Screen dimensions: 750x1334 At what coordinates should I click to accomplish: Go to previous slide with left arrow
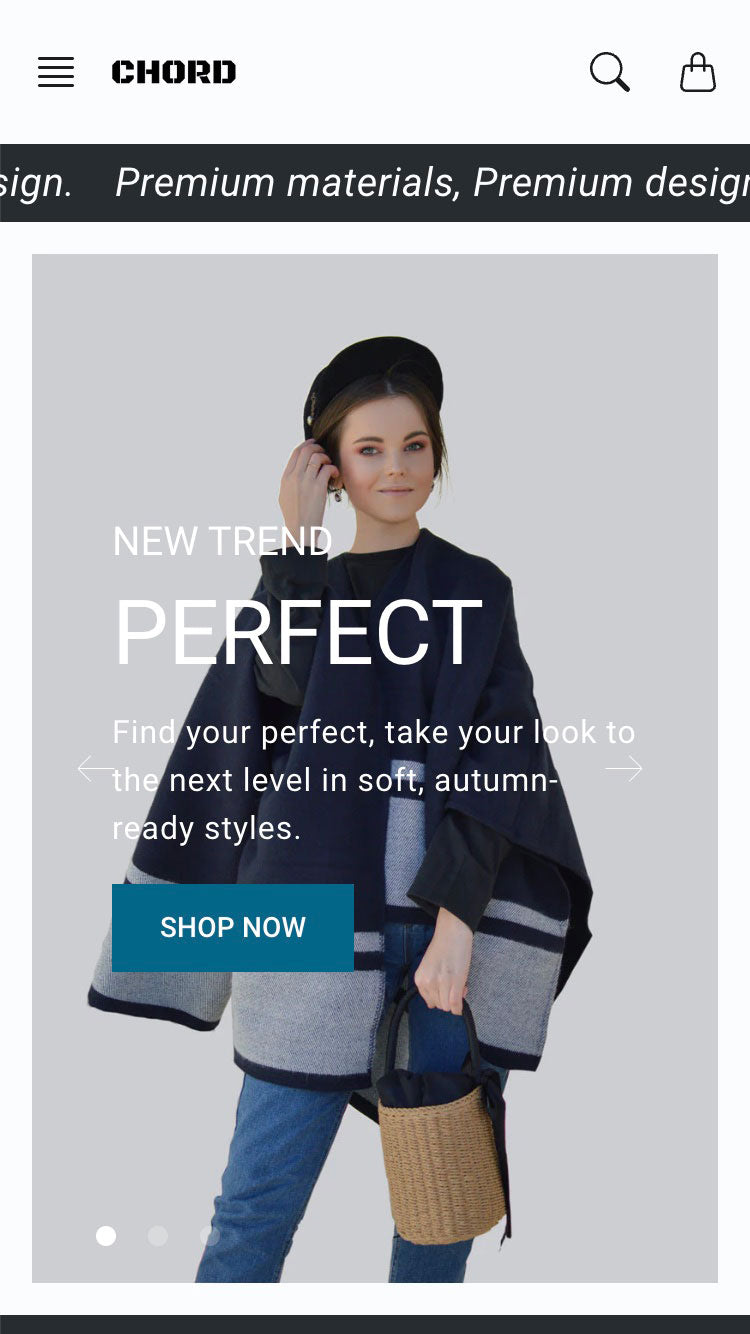[x=96, y=768]
